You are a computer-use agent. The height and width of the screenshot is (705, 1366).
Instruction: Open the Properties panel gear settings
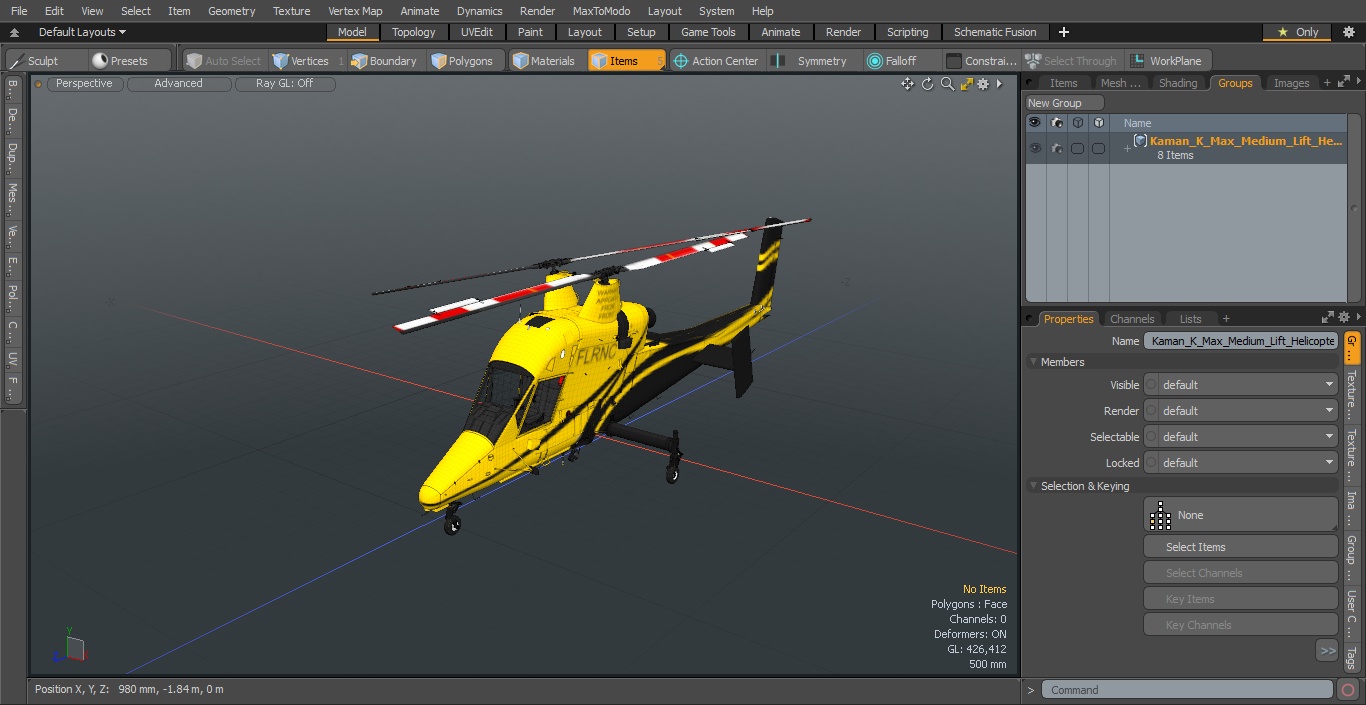[x=1345, y=318]
